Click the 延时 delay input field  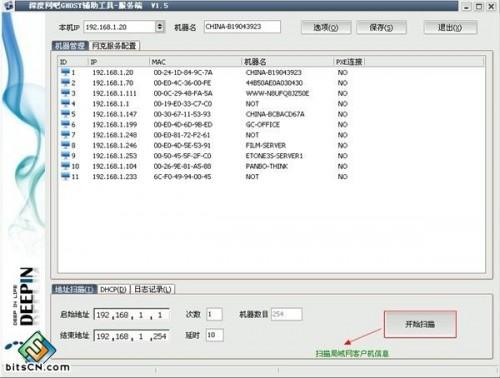[214, 335]
